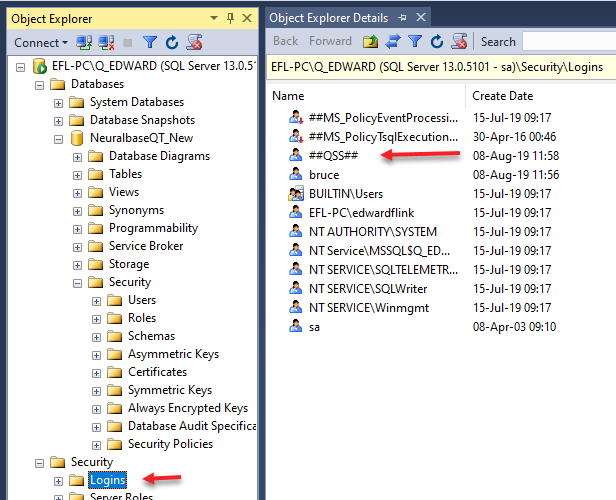This screenshot has height=500, width=616.
Task: Toggle auto-hide pin of Object Explorer panel
Action: (x=230, y=18)
